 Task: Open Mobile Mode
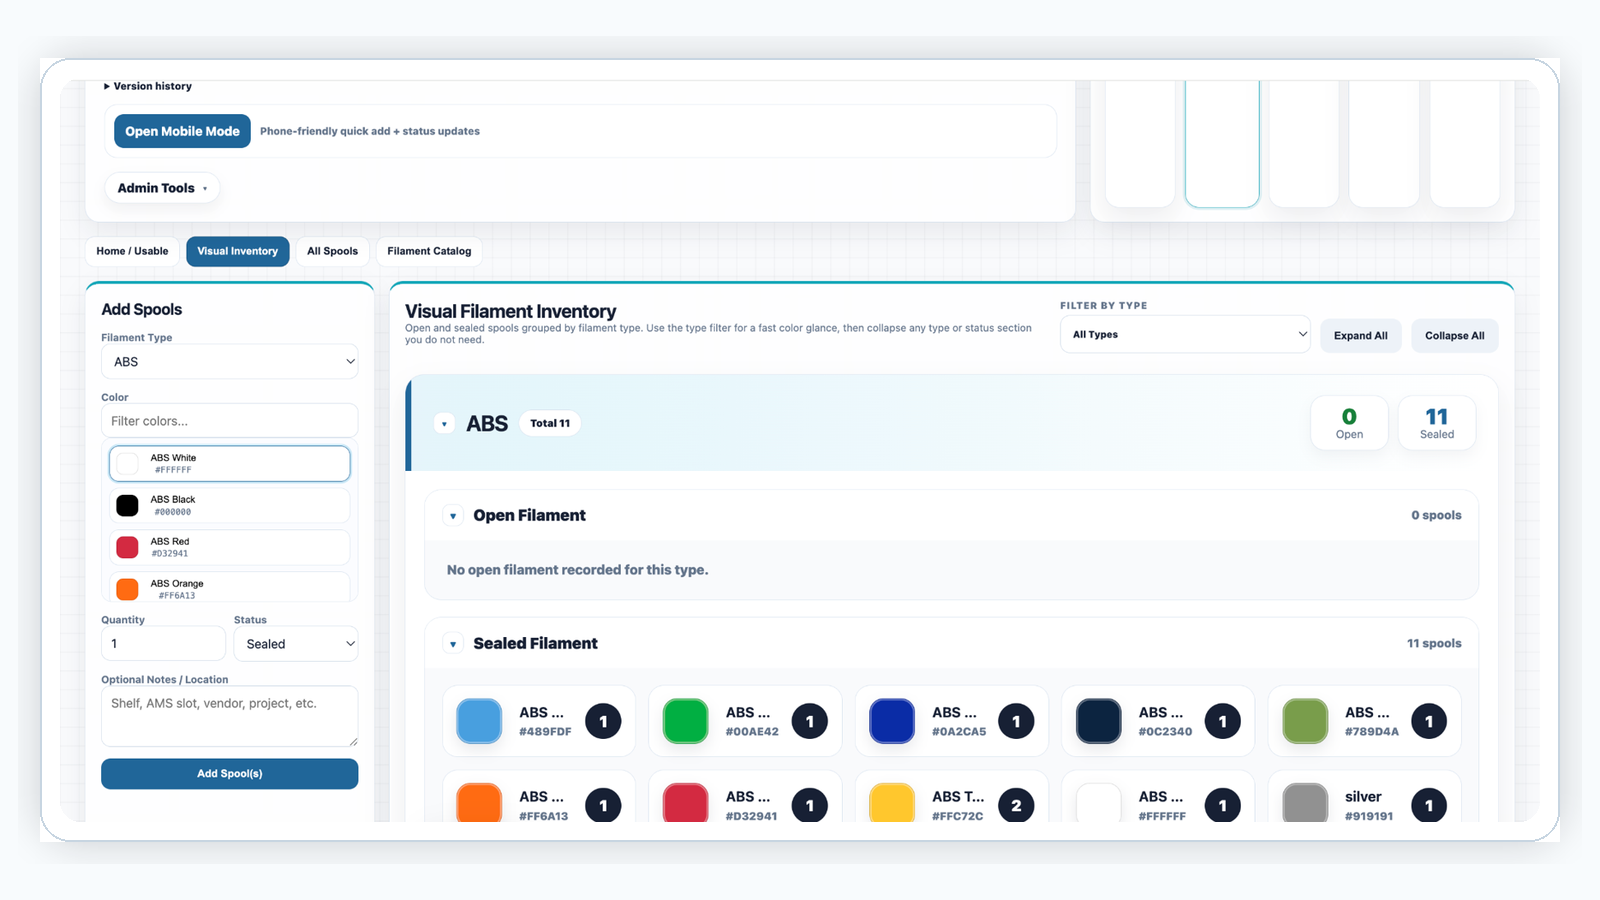coord(182,131)
